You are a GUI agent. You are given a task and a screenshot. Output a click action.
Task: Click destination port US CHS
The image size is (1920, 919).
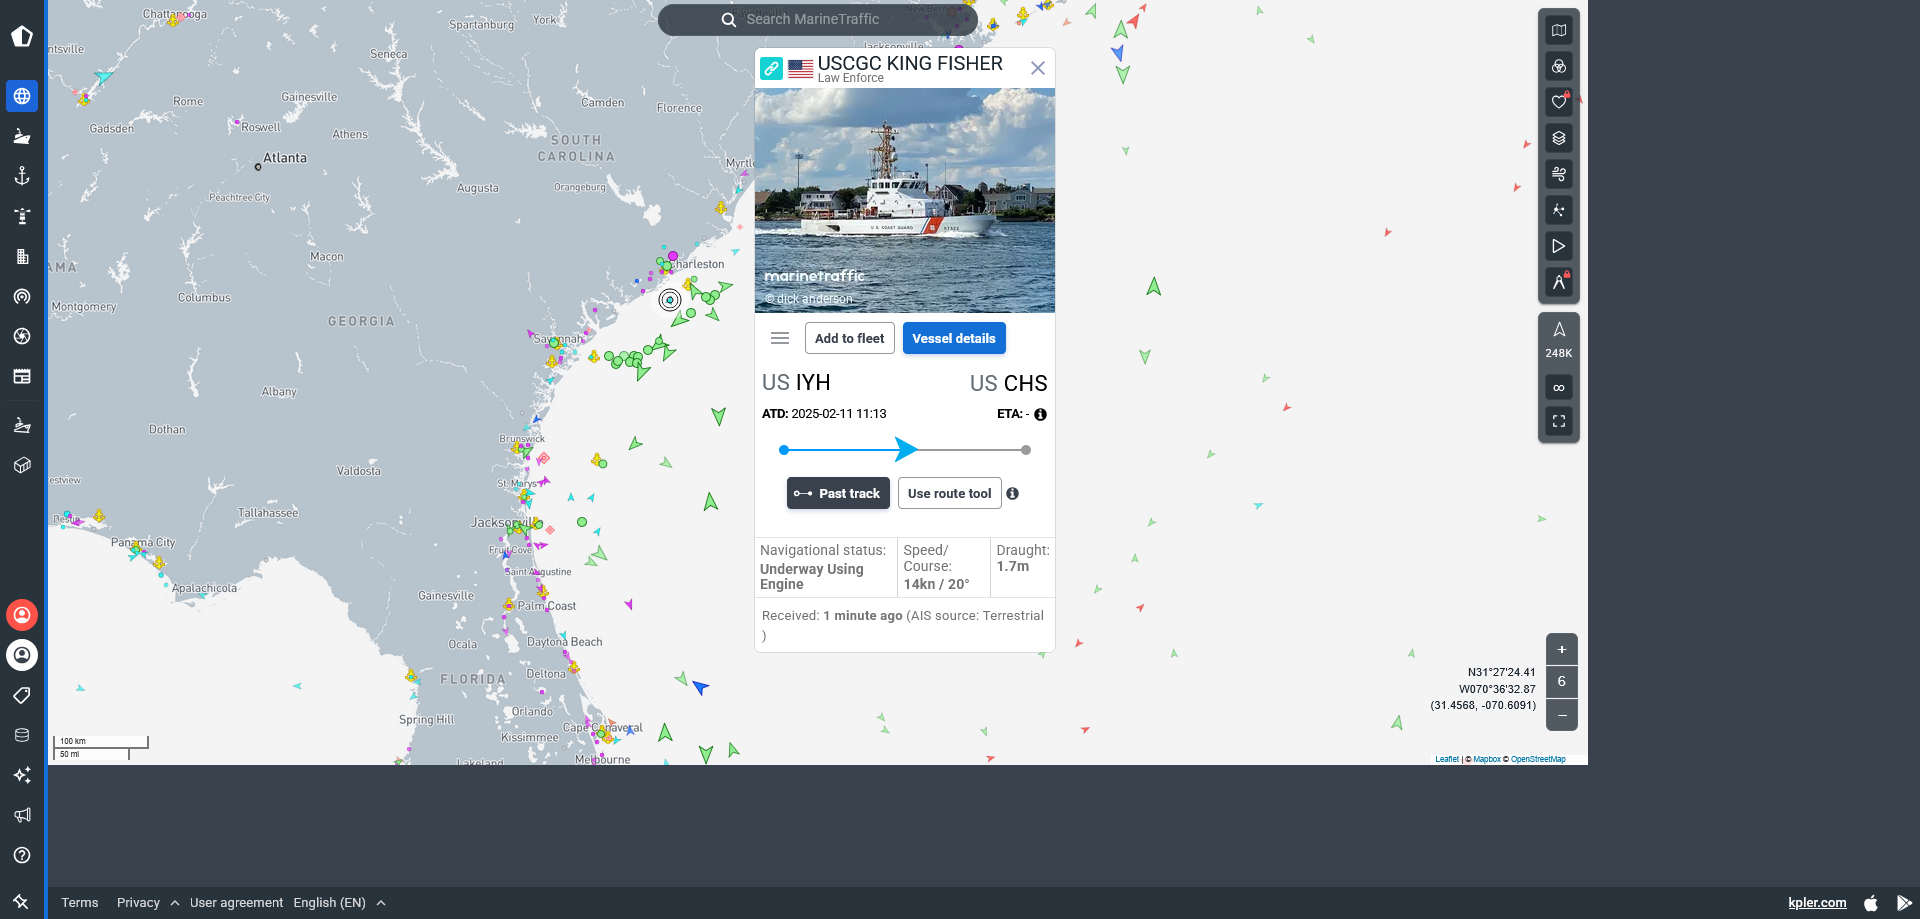[x=1008, y=383]
